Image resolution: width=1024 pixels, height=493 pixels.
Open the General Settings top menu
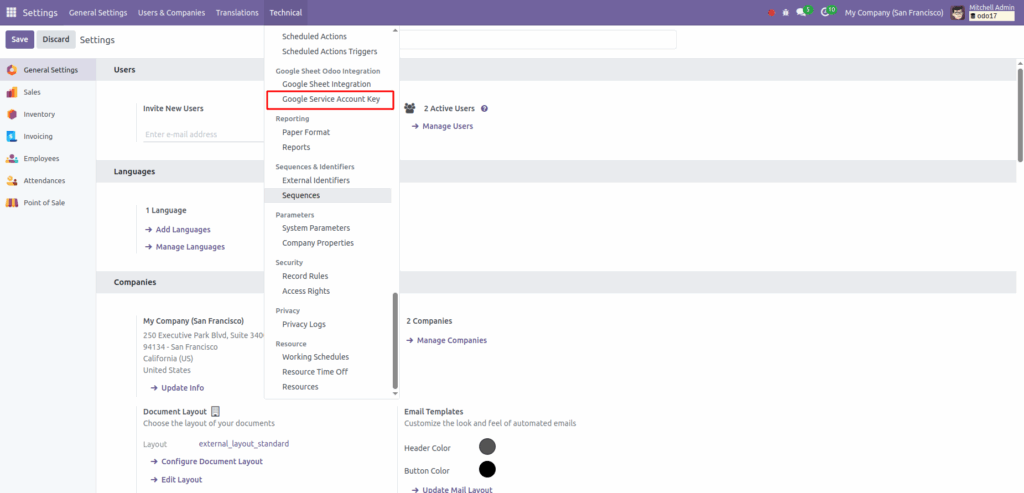[98, 12]
